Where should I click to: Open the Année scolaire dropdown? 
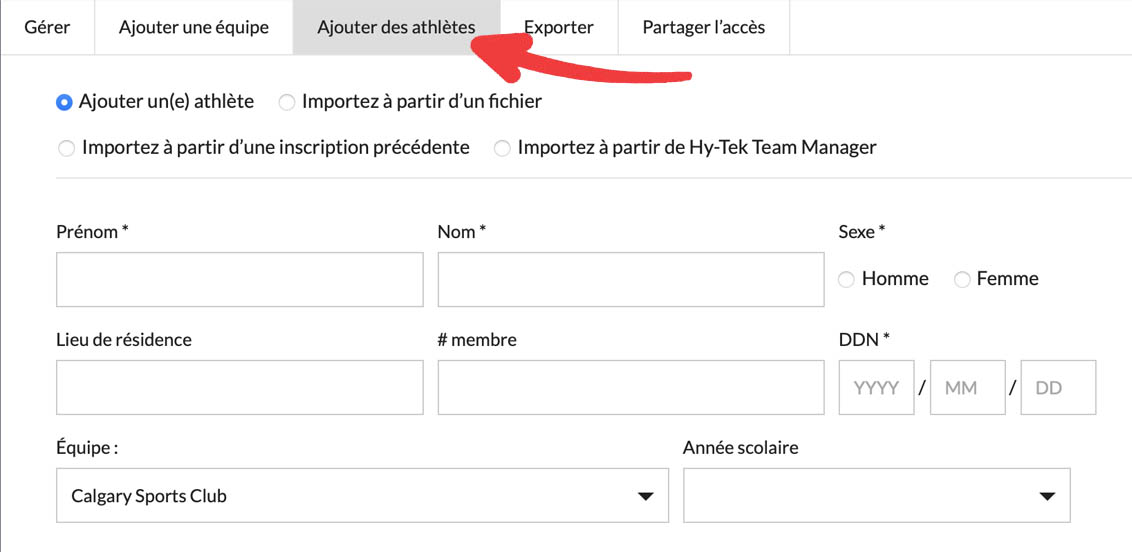click(x=876, y=495)
